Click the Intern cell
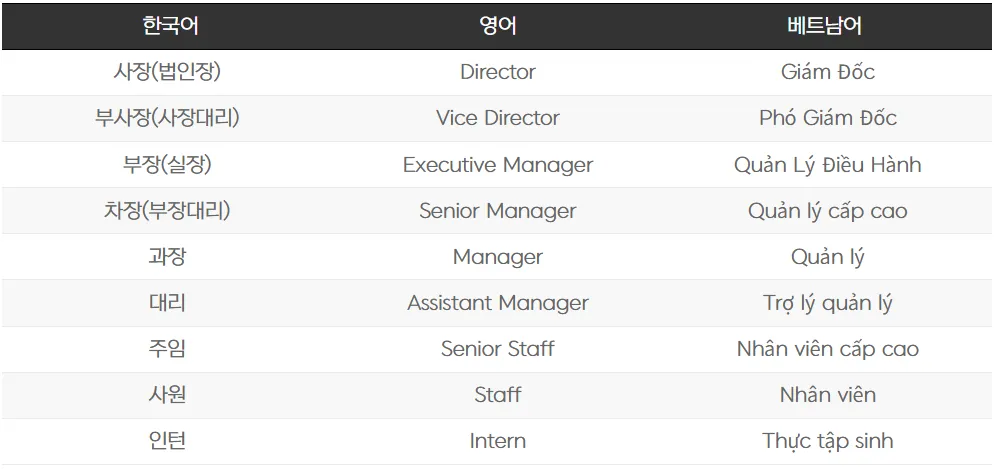Image resolution: width=994 pixels, height=469 pixels. coord(497,441)
